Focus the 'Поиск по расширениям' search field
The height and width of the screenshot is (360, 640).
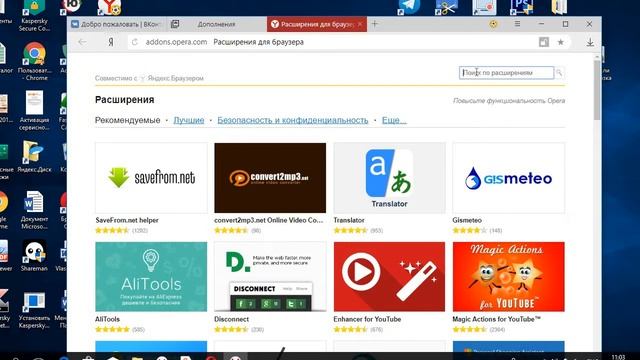pyautogui.click(x=506, y=73)
